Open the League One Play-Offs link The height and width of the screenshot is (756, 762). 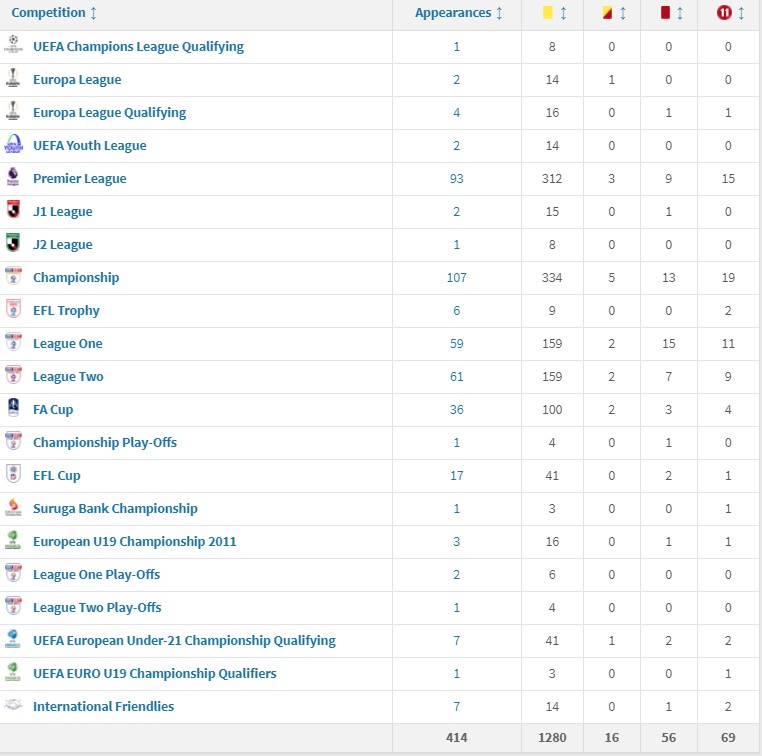96,575
